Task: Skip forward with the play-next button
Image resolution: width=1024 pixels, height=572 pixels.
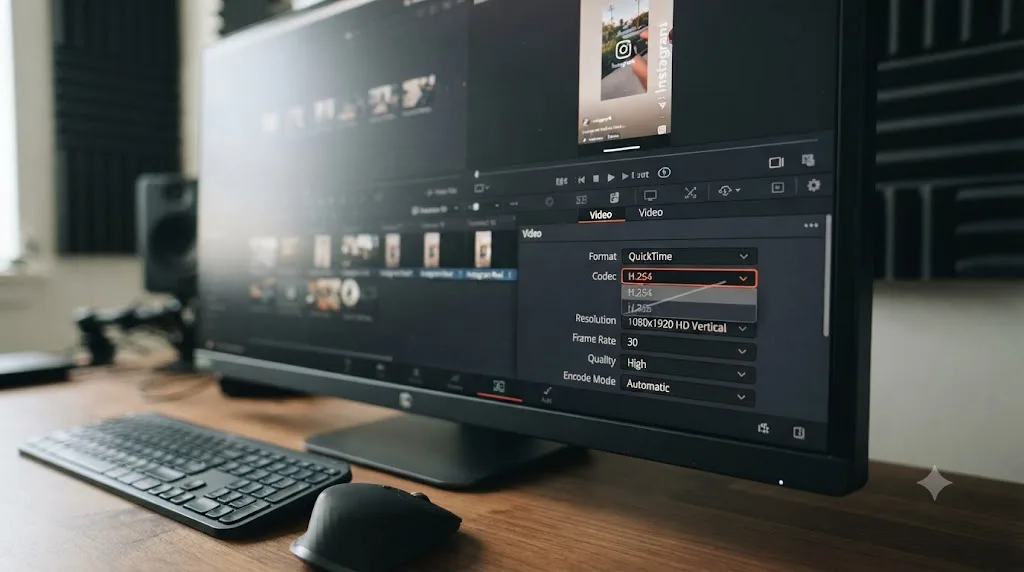Action: (x=626, y=176)
